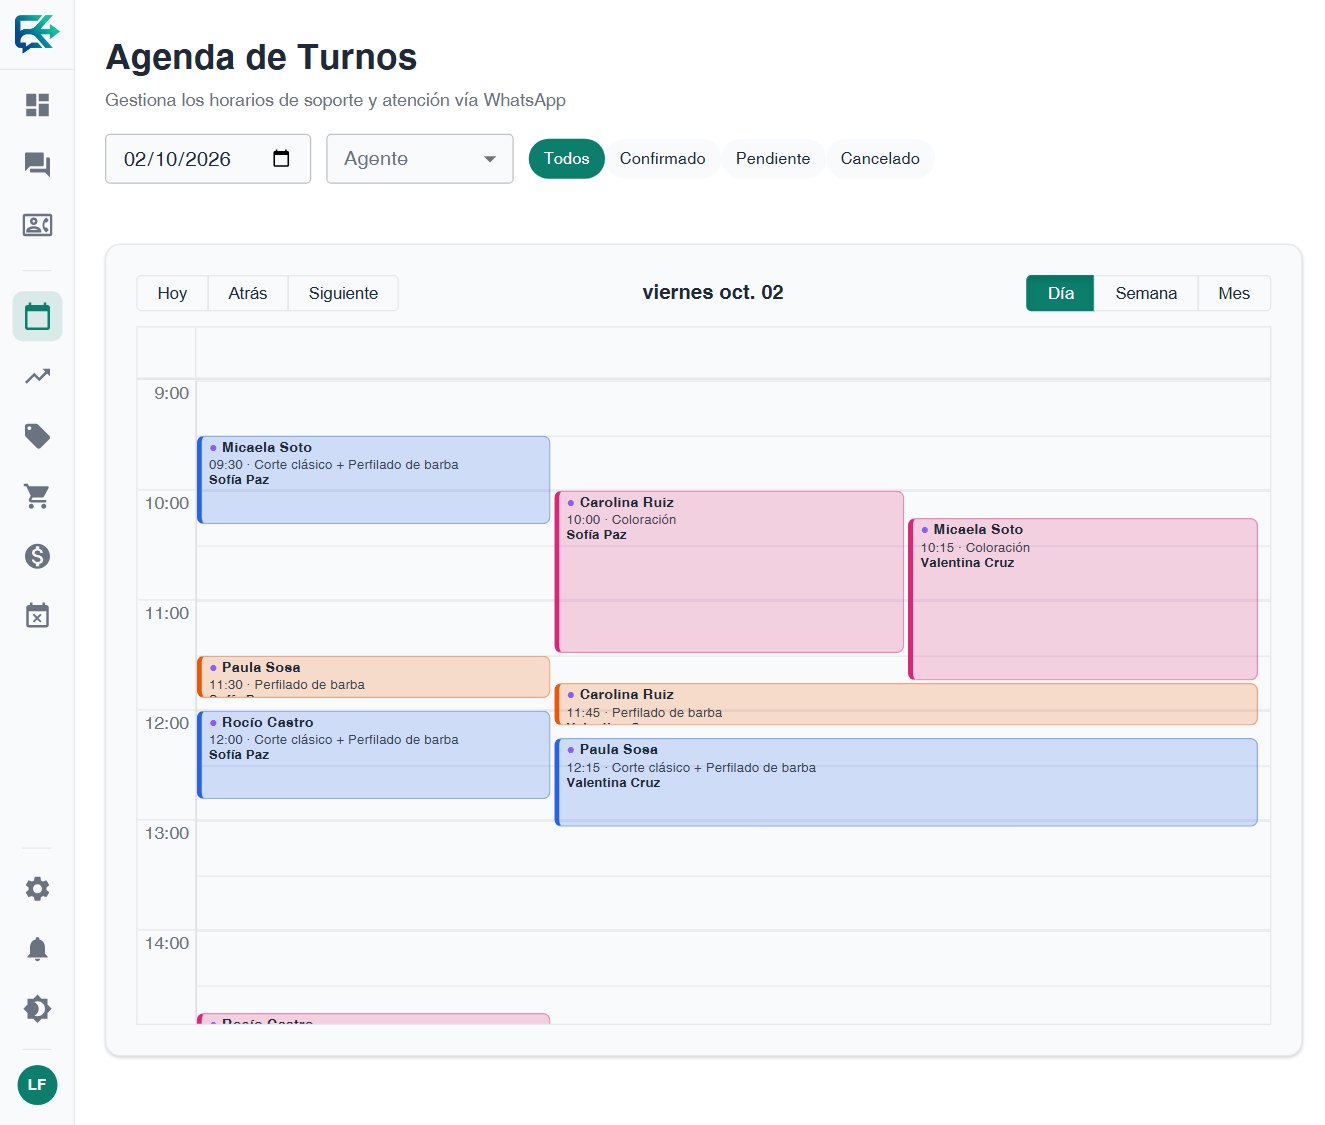Select the Todos status filter chip
The height and width of the screenshot is (1125, 1325).
[x=567, y=159]
